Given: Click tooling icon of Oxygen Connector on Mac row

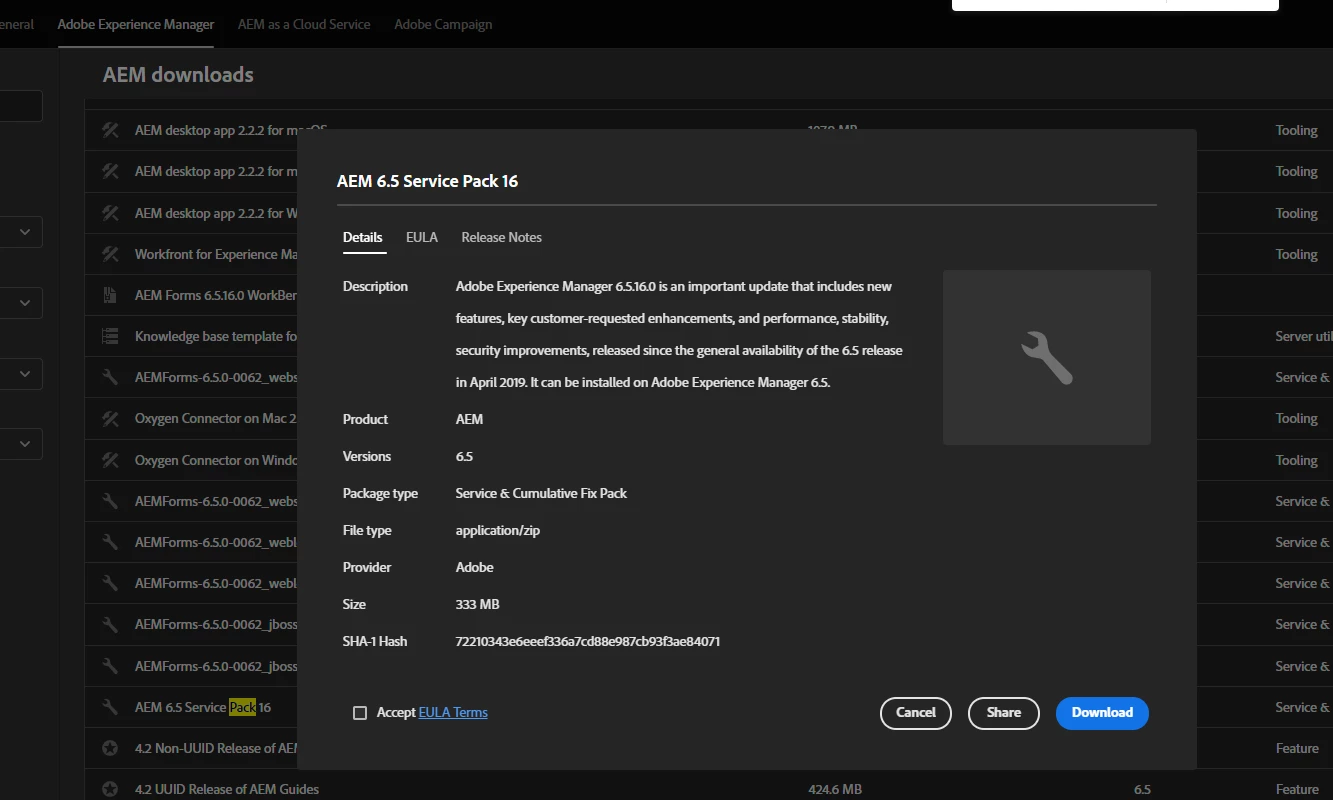Looking at the screenshot, I should click(111, 418).
